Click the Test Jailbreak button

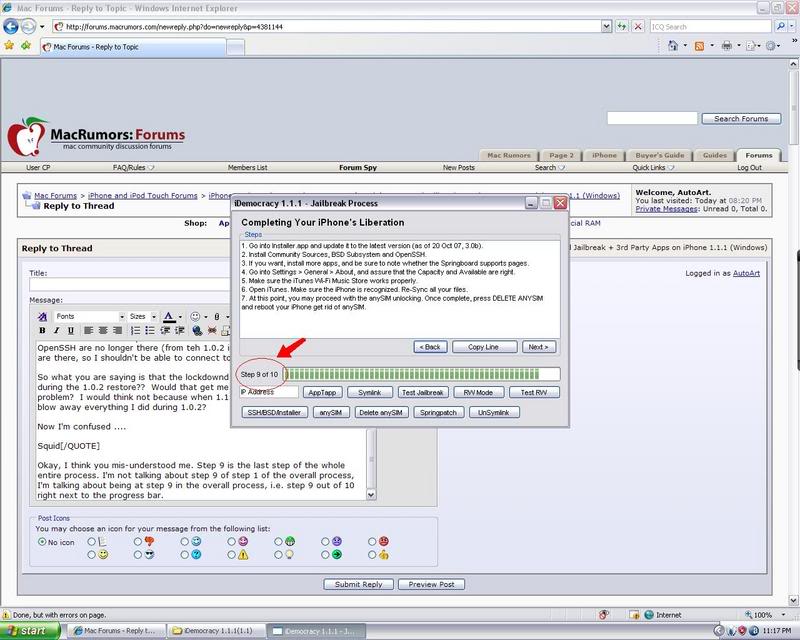[422, 392]
